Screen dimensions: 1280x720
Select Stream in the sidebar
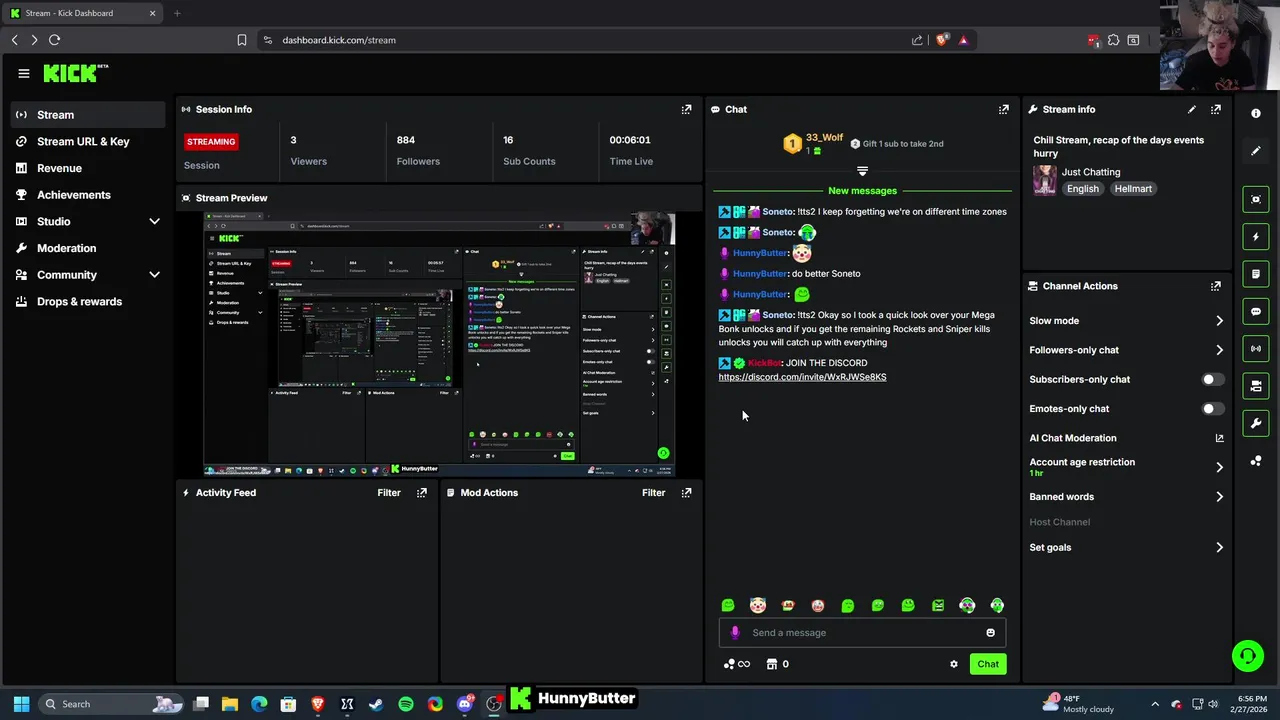click(x=89, y=115)
